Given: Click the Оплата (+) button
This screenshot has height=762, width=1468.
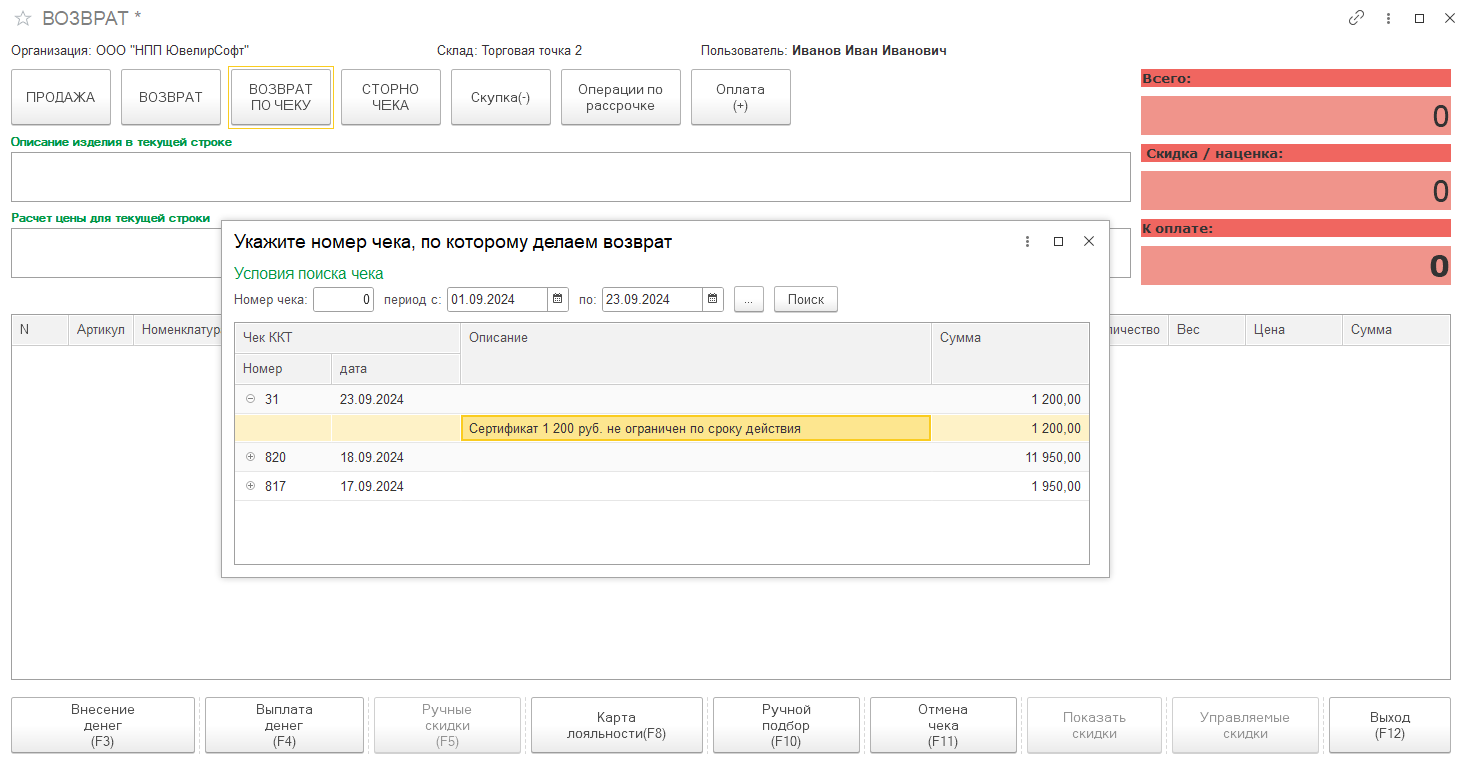Looking at the screenshot, I should pos(741,97).
